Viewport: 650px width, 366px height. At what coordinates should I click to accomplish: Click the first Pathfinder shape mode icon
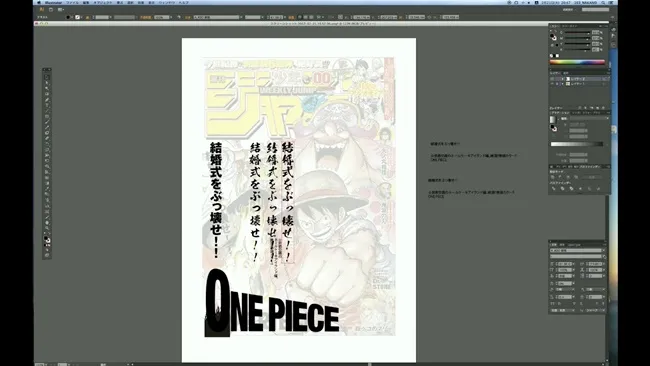[553, 177]
